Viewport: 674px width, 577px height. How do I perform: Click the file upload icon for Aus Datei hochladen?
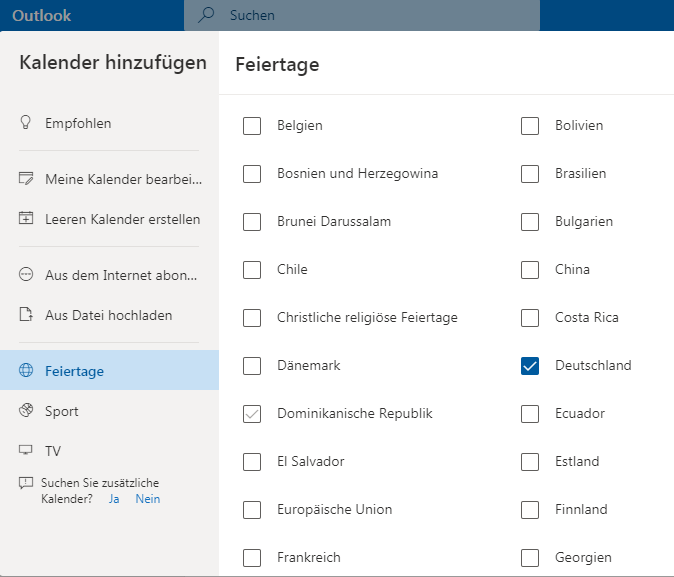click(x=26, y=314)
